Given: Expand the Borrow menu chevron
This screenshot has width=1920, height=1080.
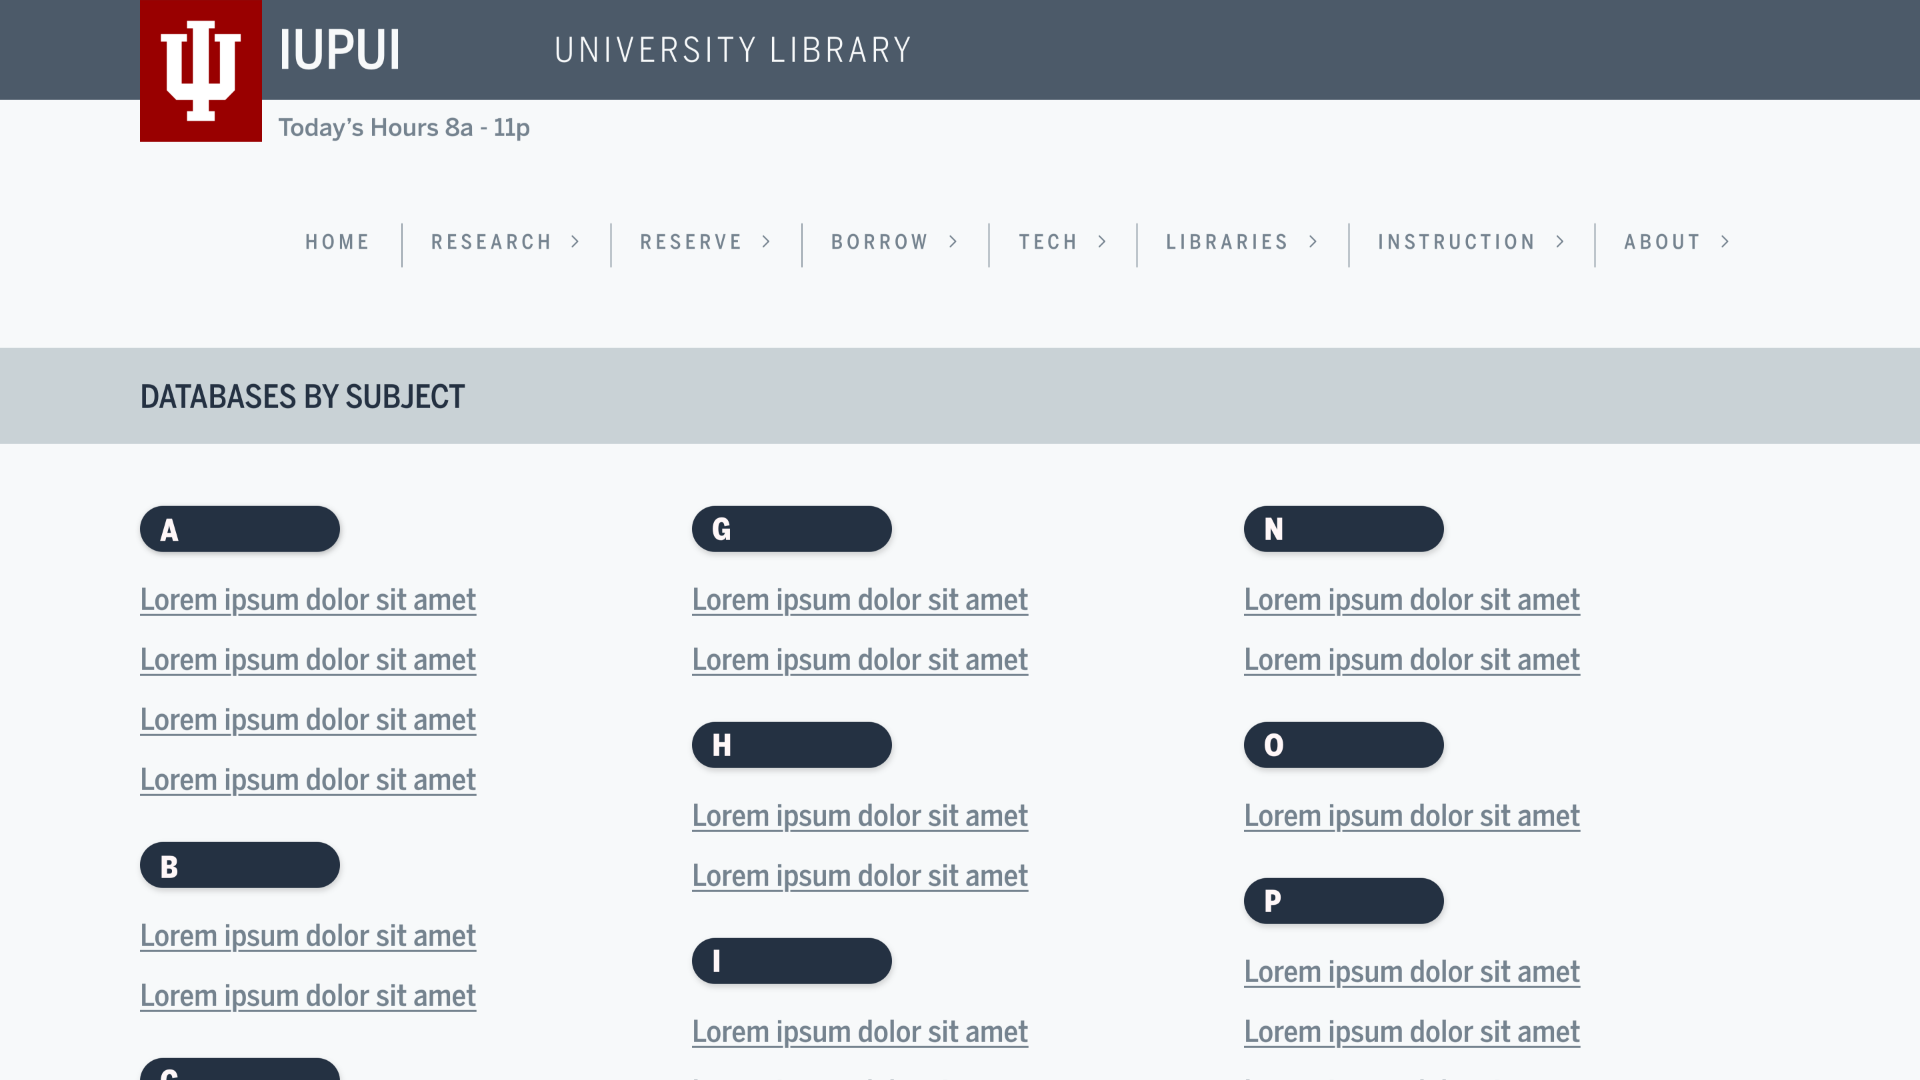Looking at the screenshot, I should pyautogui.click(x=954, y=242).
